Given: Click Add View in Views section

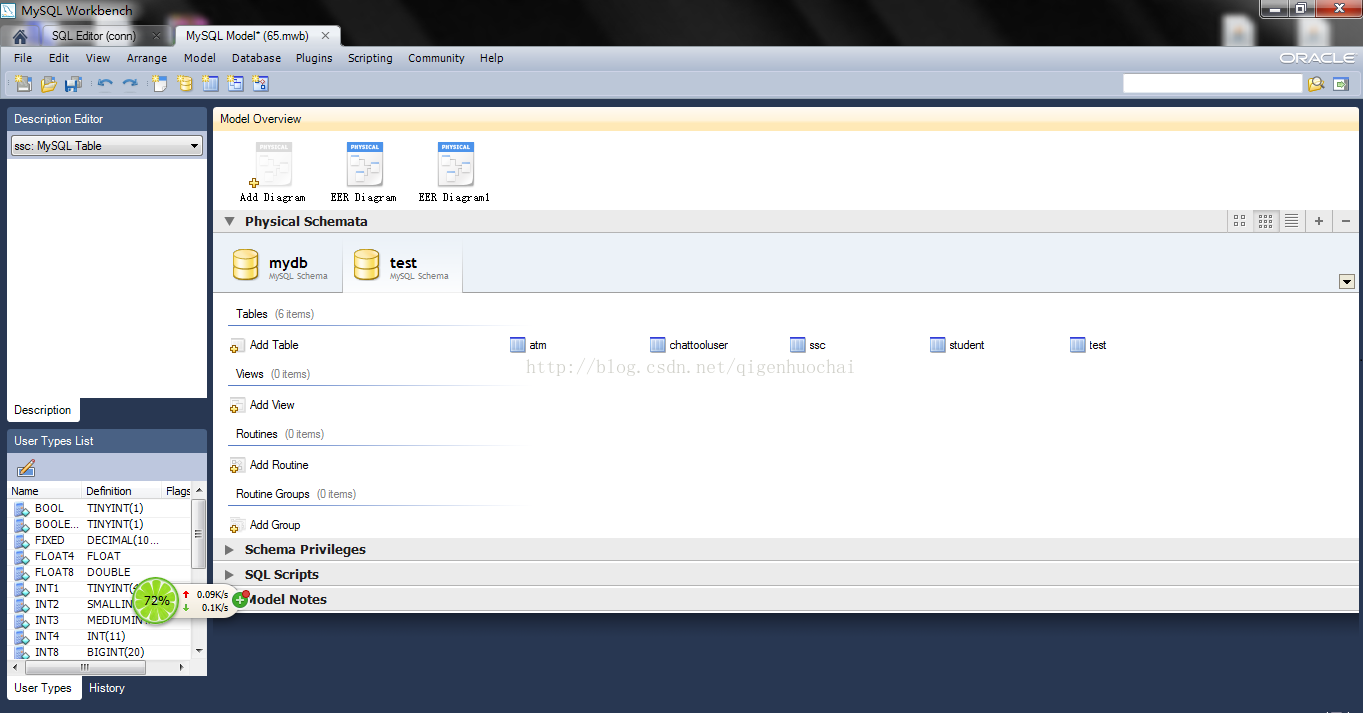Looking at the screenshot, I should click(x=262, y=405).
